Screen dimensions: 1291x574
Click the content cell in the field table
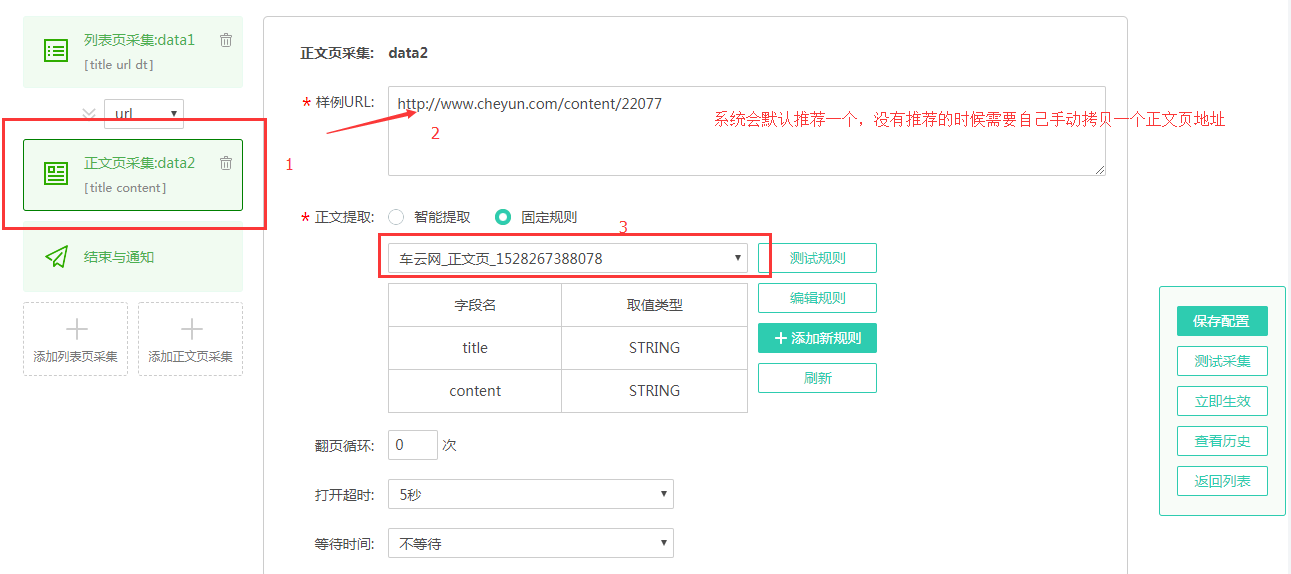(475, 391)
